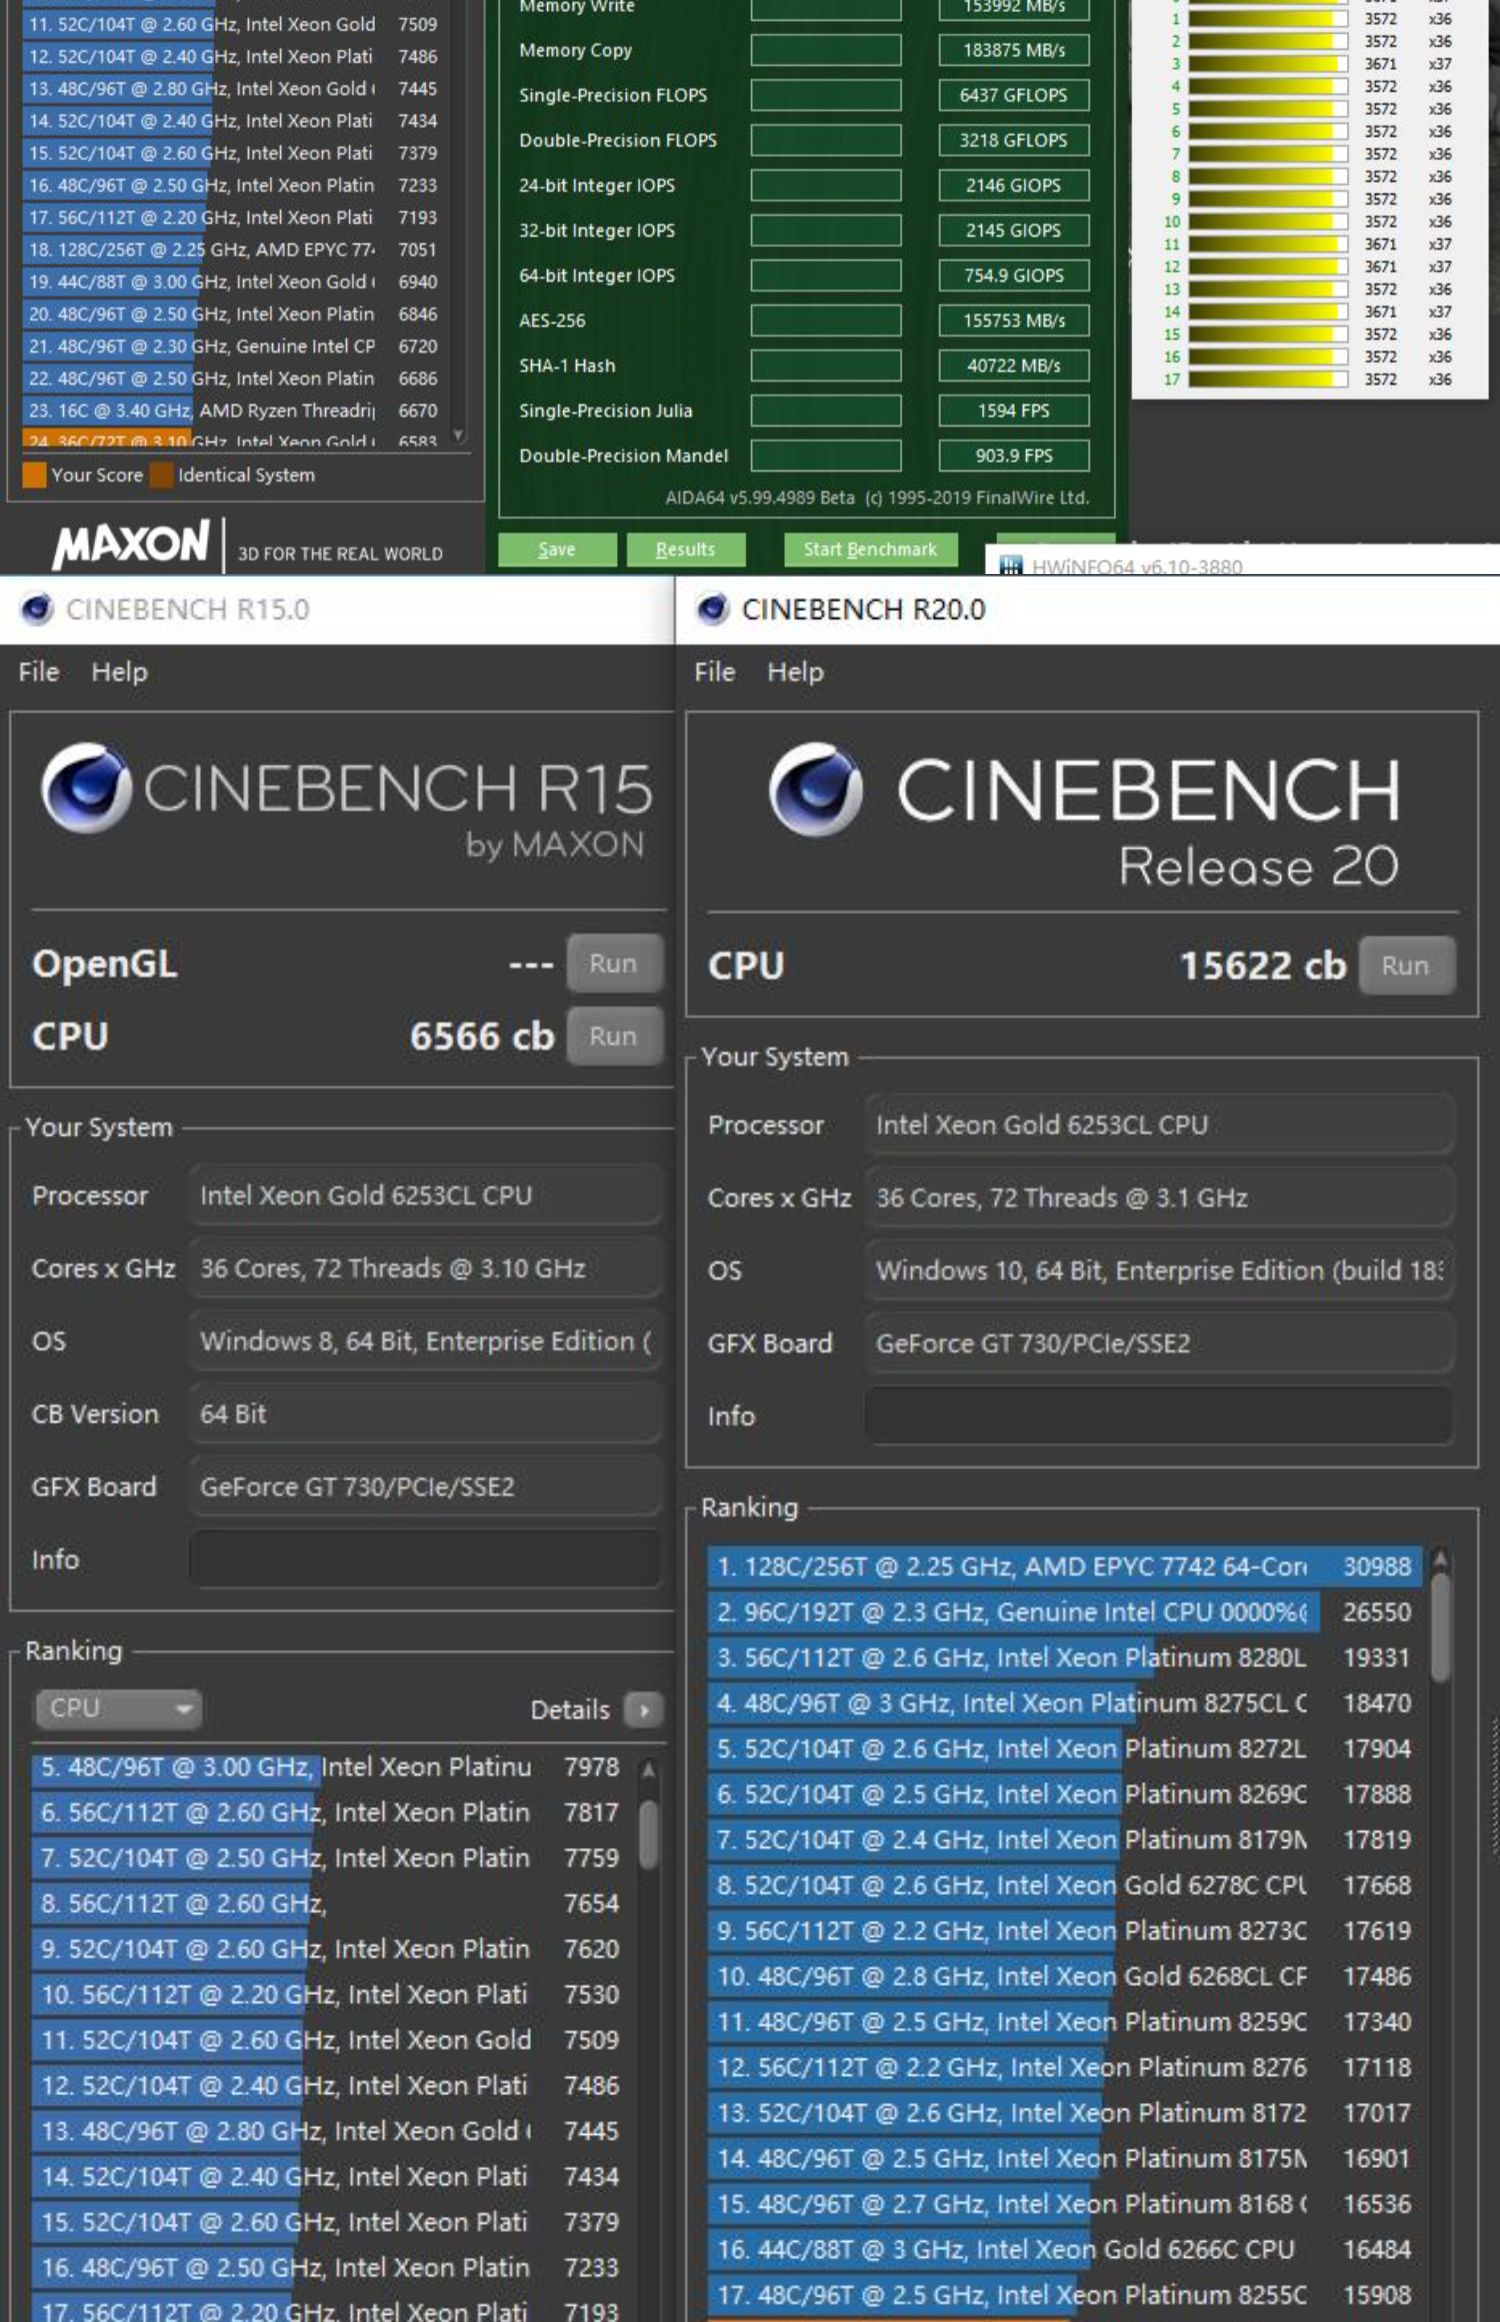Run the OpenGL test in R15
This screenshot has height=2322, width=1500.
pyautogui.click(x=613, y=963)
